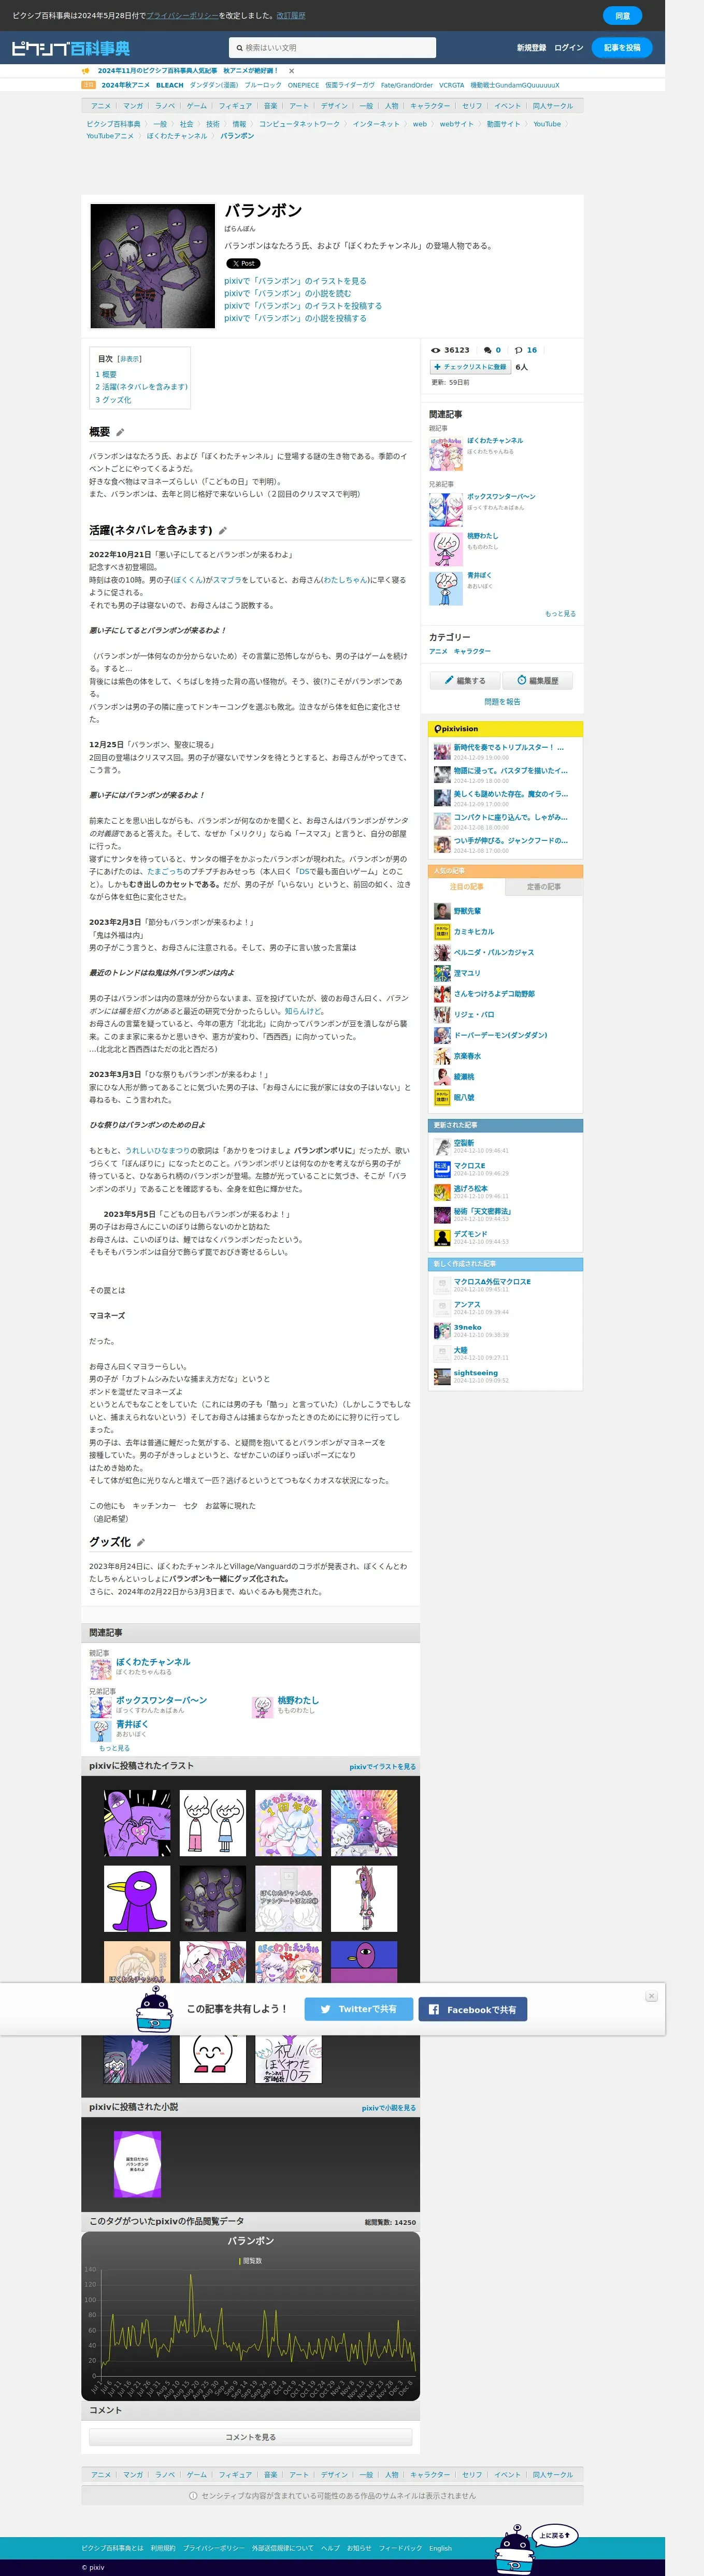Open the purple heart-hands illustration thumbnail

(x=137, y=1823)
